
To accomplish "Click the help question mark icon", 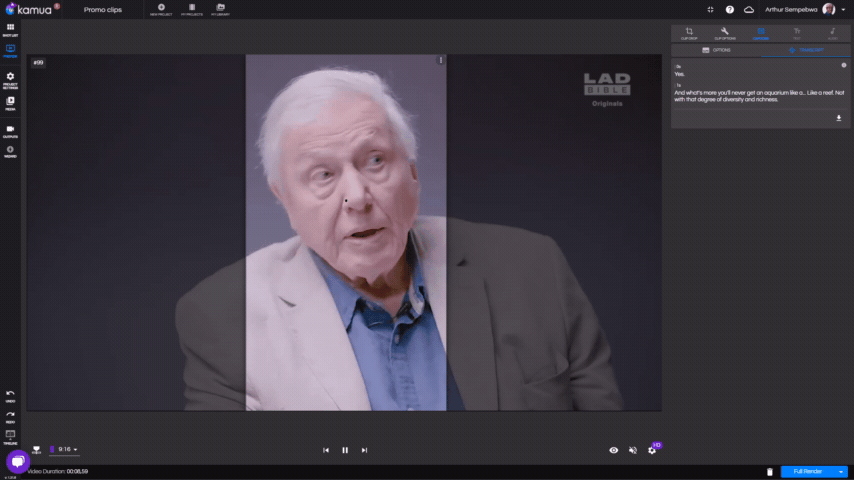I will point(730,9).
